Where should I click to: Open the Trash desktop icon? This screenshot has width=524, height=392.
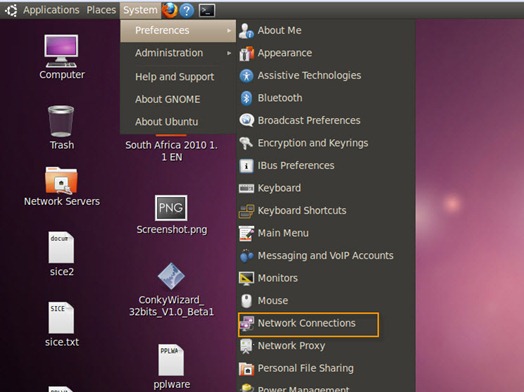coord(61,121)
